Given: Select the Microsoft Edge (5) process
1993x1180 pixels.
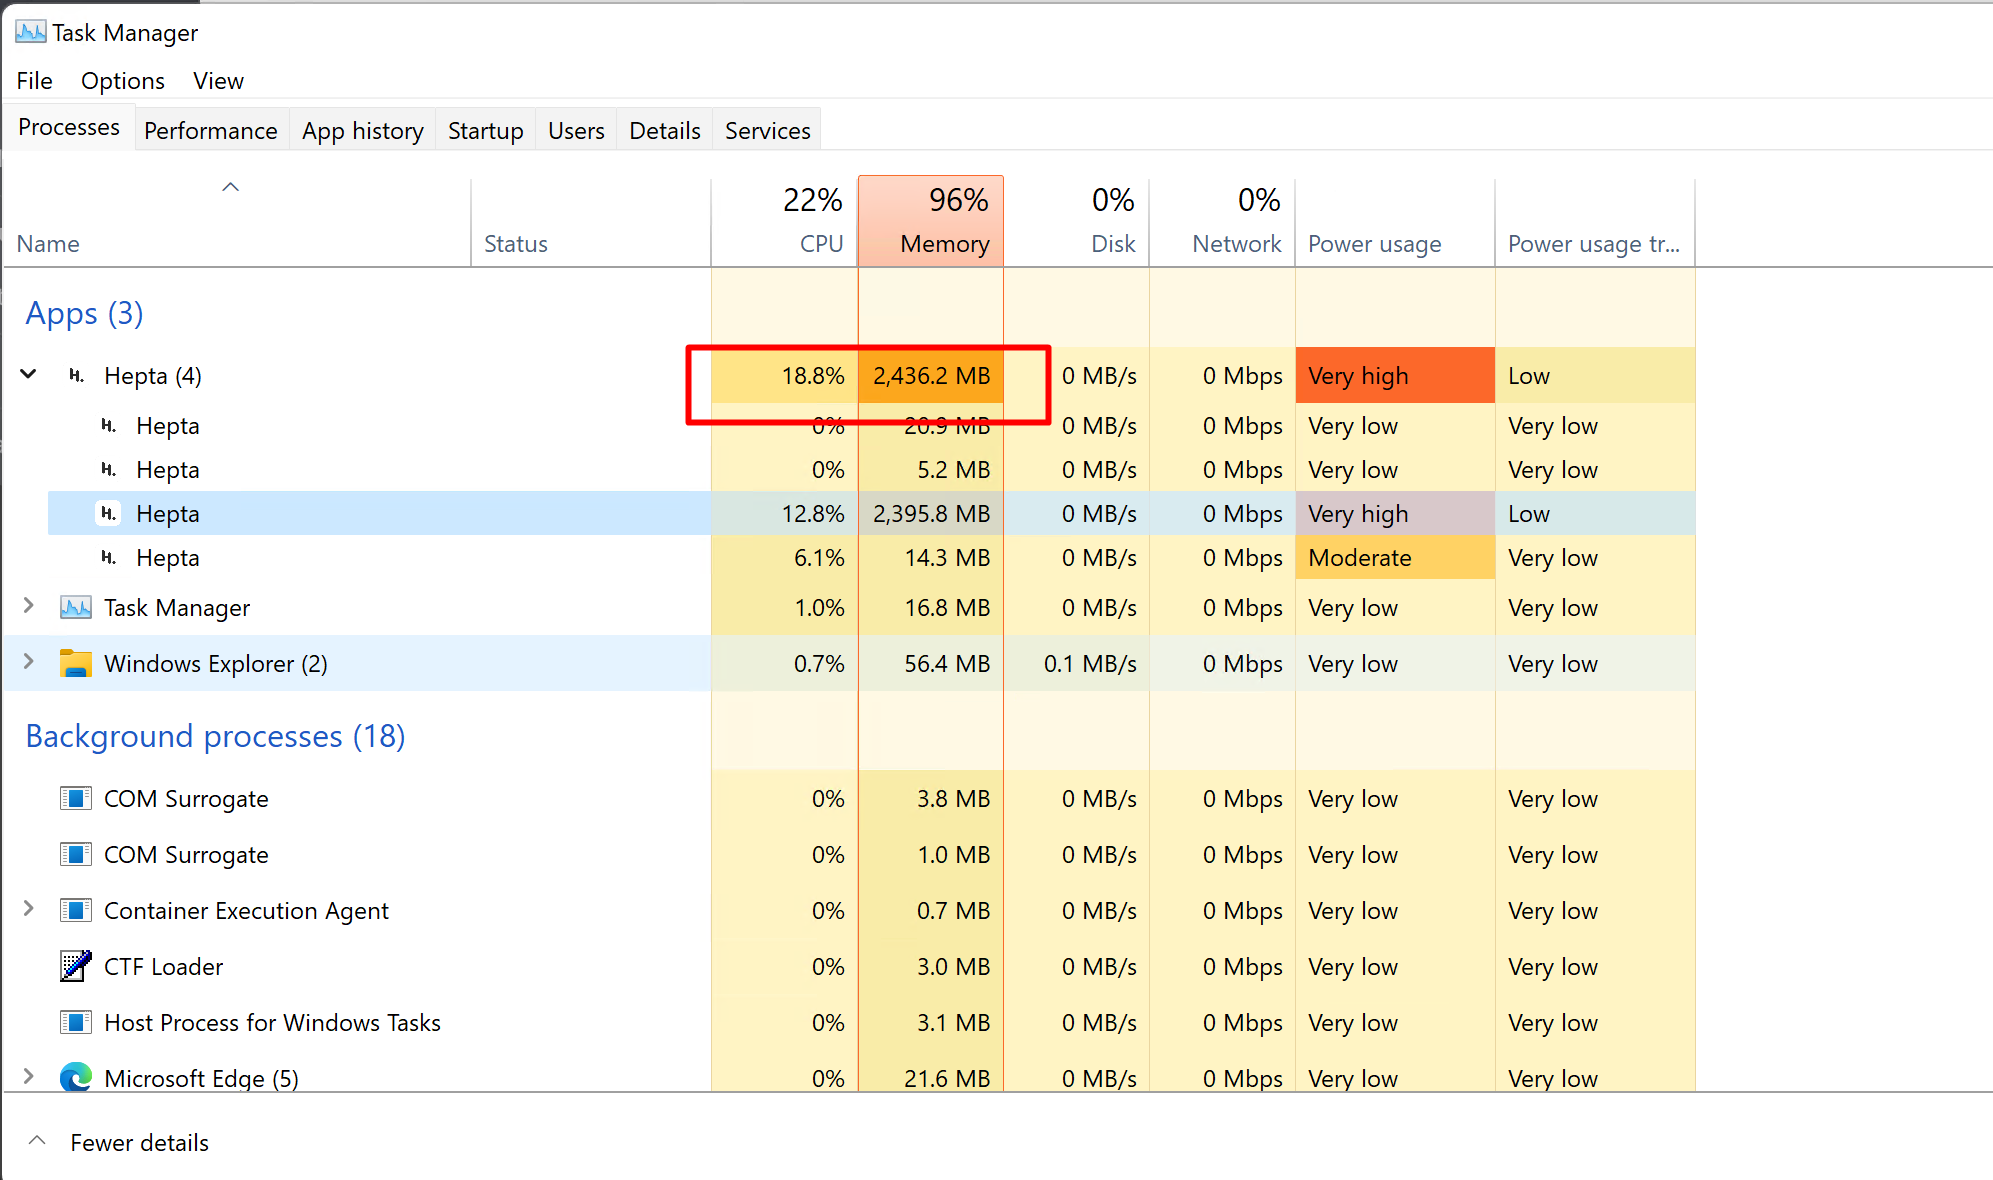Looking at the screenshot, I should tap(201, 1079).
